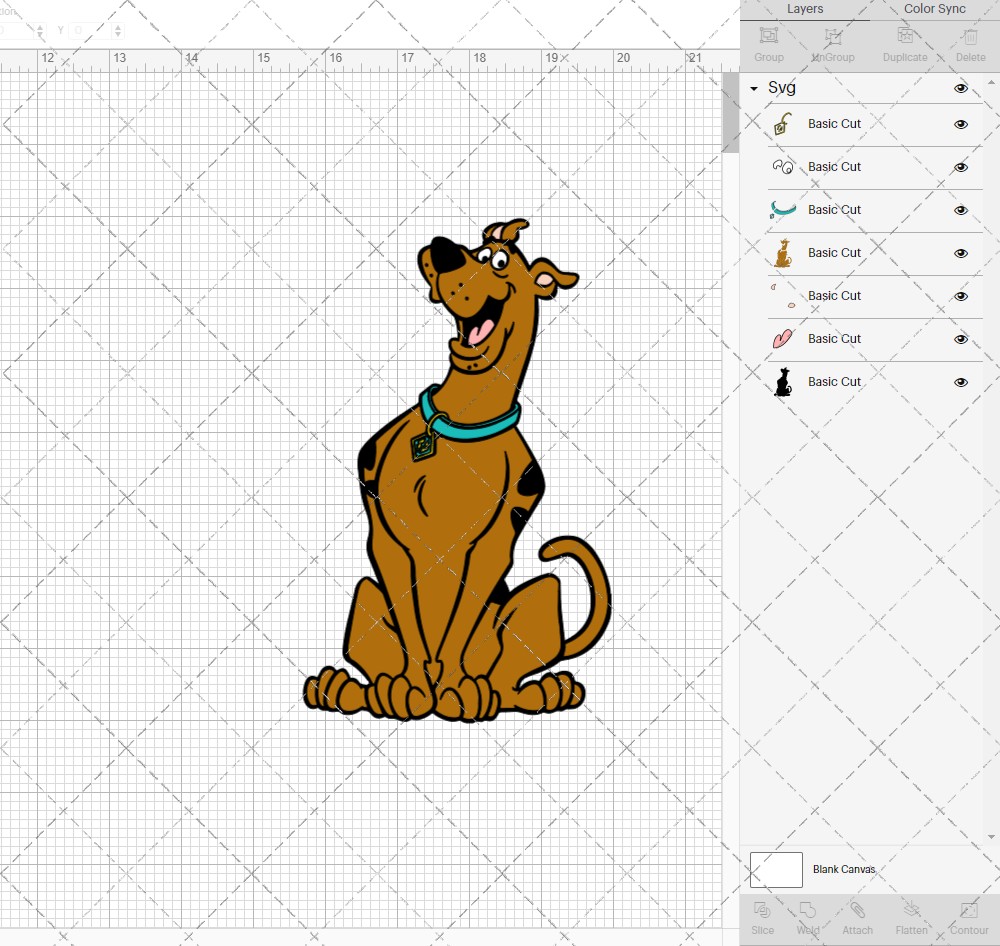Collapse the Svg layer group

coord(753,88)
